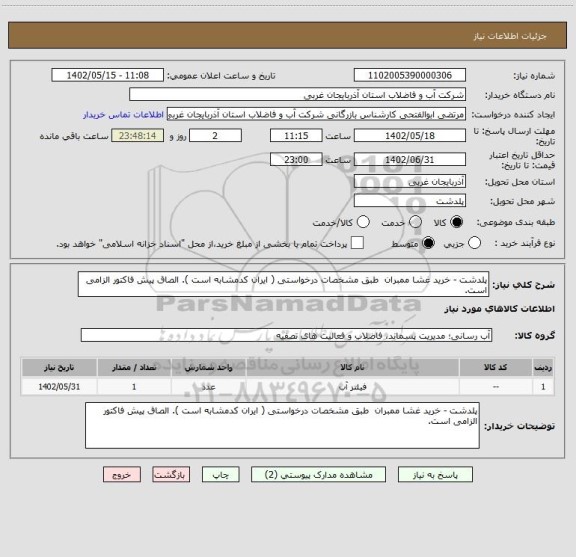The image size is (576, 557).
Task: Click the response deadline time 11:15
Action: (296, 136)
